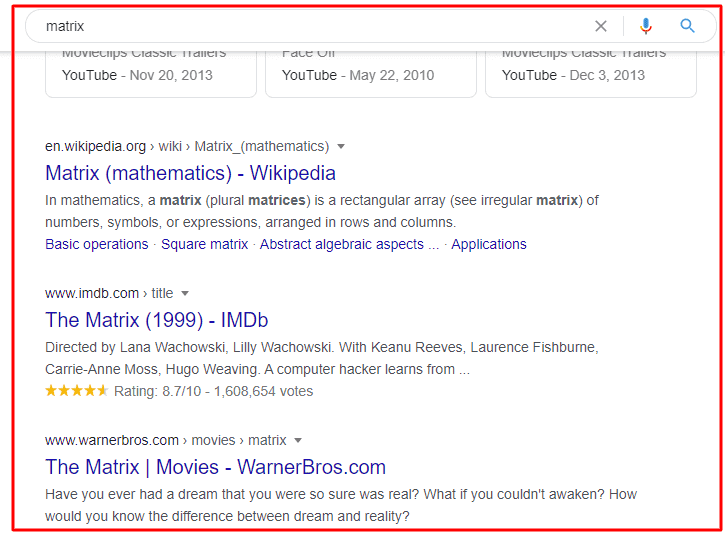
Task: Click the "In mathematics, a matrix" snippet text
Action: [x=322, y=211]
